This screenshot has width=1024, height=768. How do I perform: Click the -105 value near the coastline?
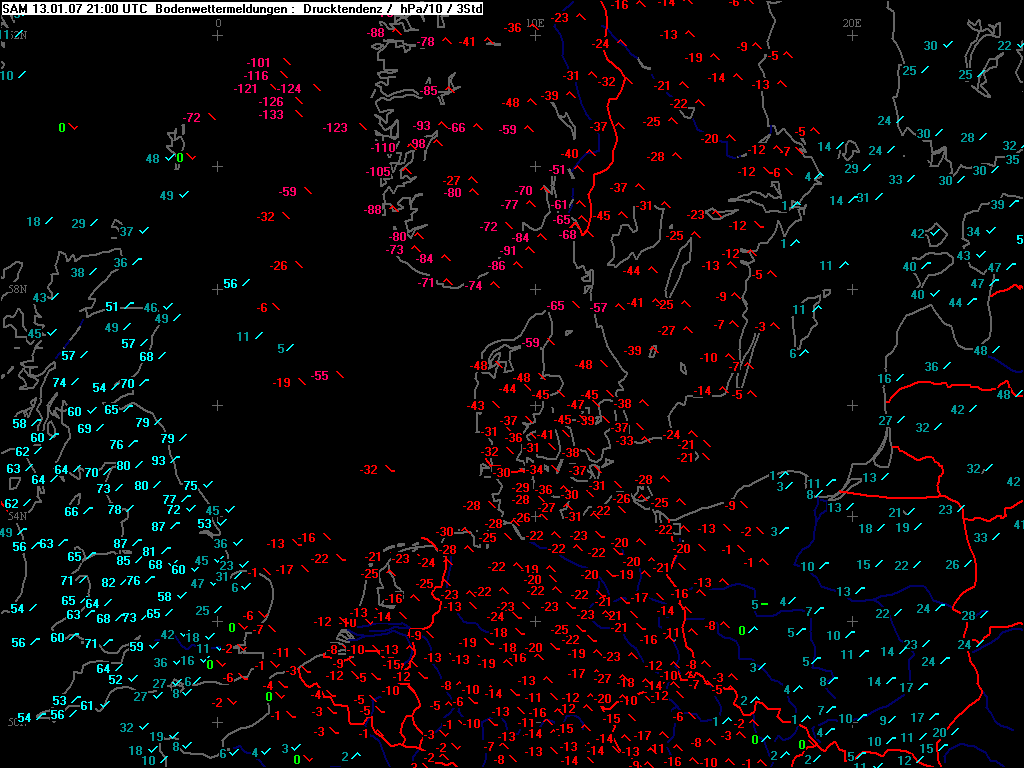(x=377, y=172)
